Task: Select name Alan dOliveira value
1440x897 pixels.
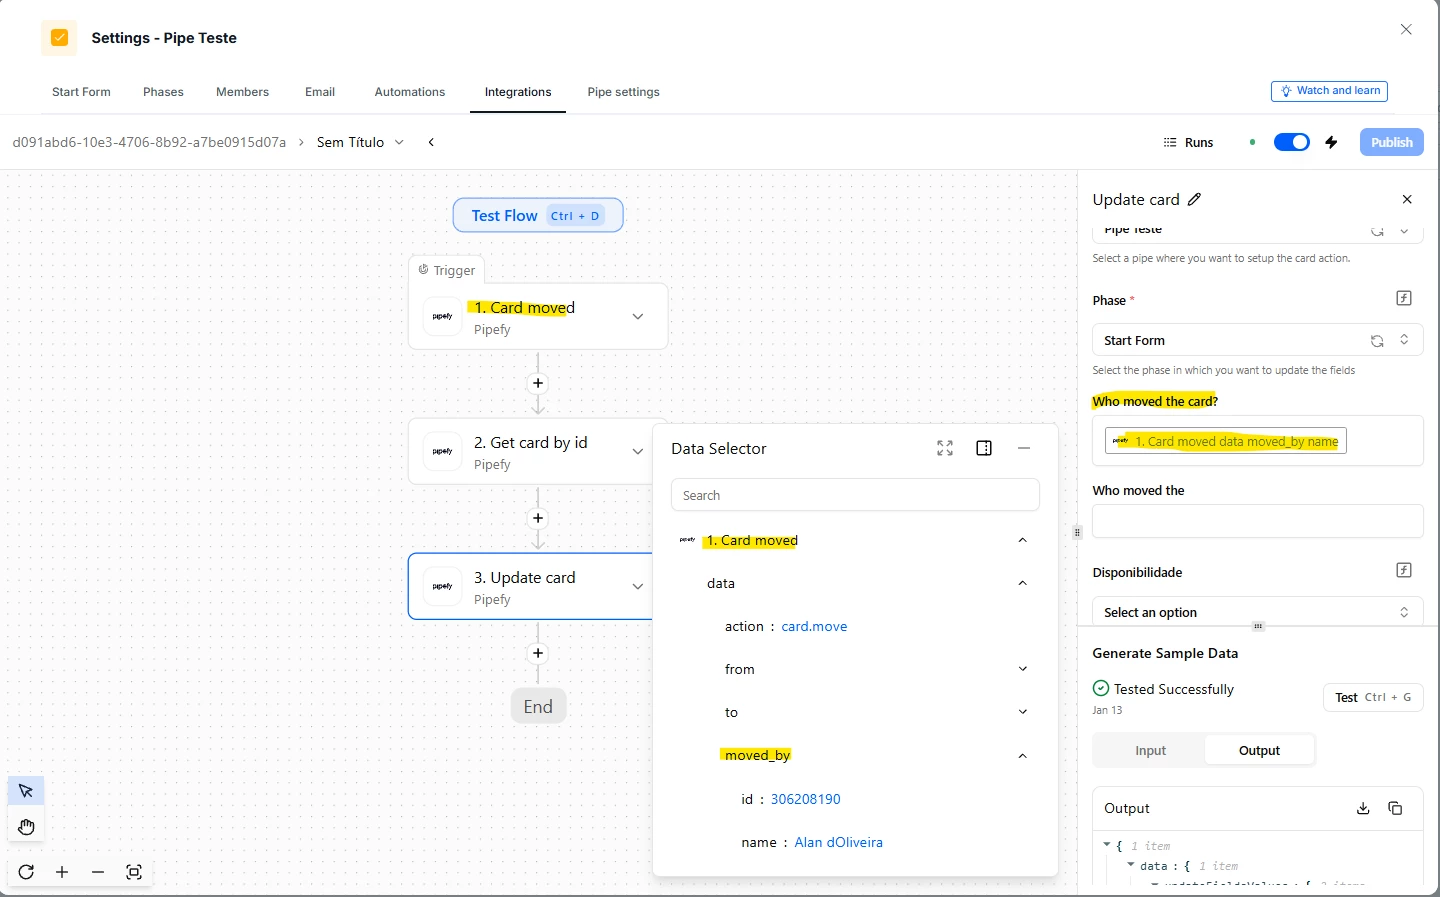Action: point(838,842)
